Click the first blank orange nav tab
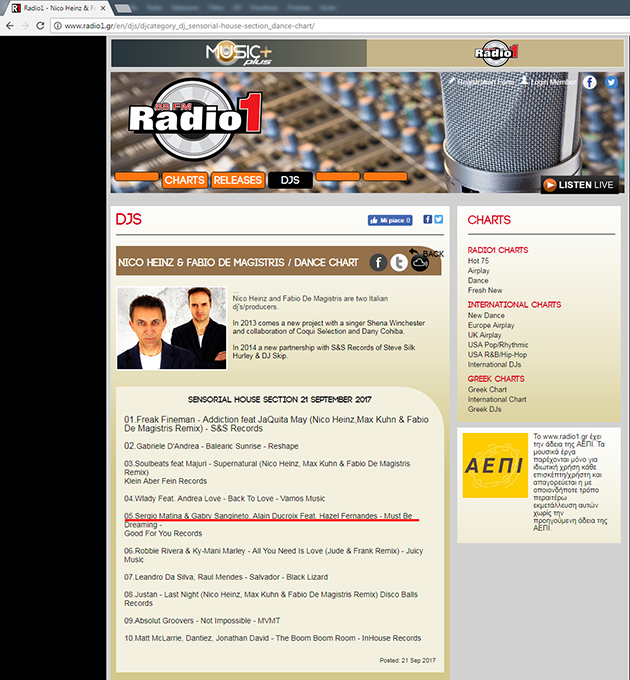630x680 pixels. pyautogui.click(x=137, y=177)
